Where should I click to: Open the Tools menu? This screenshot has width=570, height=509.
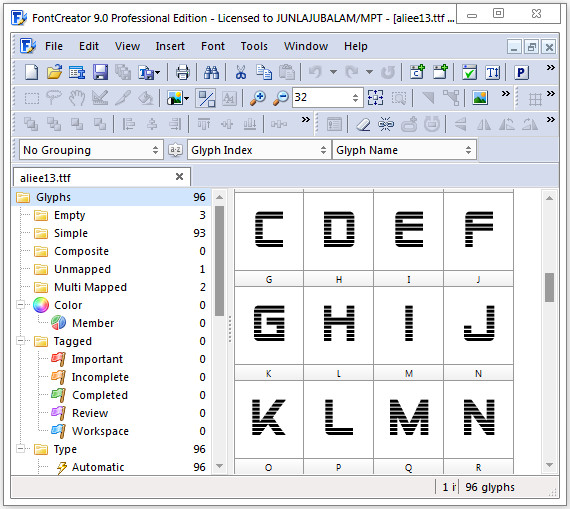(x=254, y=46)
